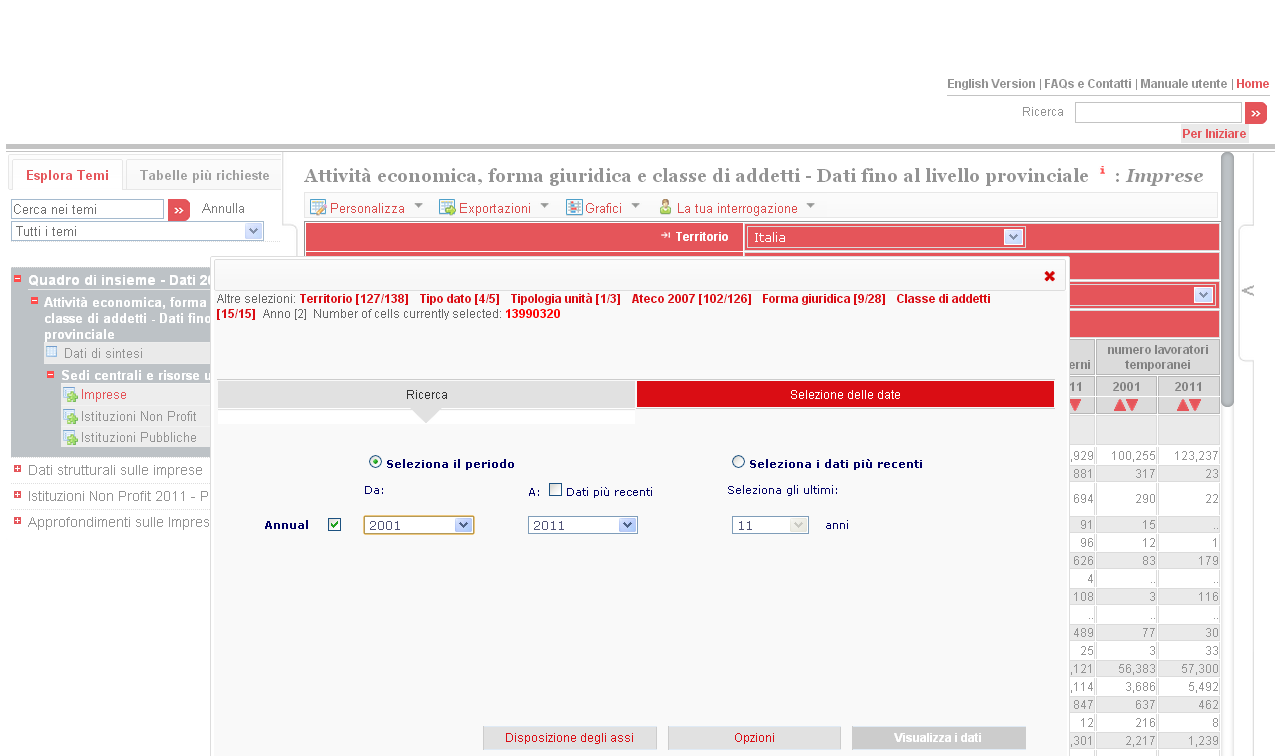Open the English Version link
This screenshot has width=1280, height=756.
click(991, 84)
